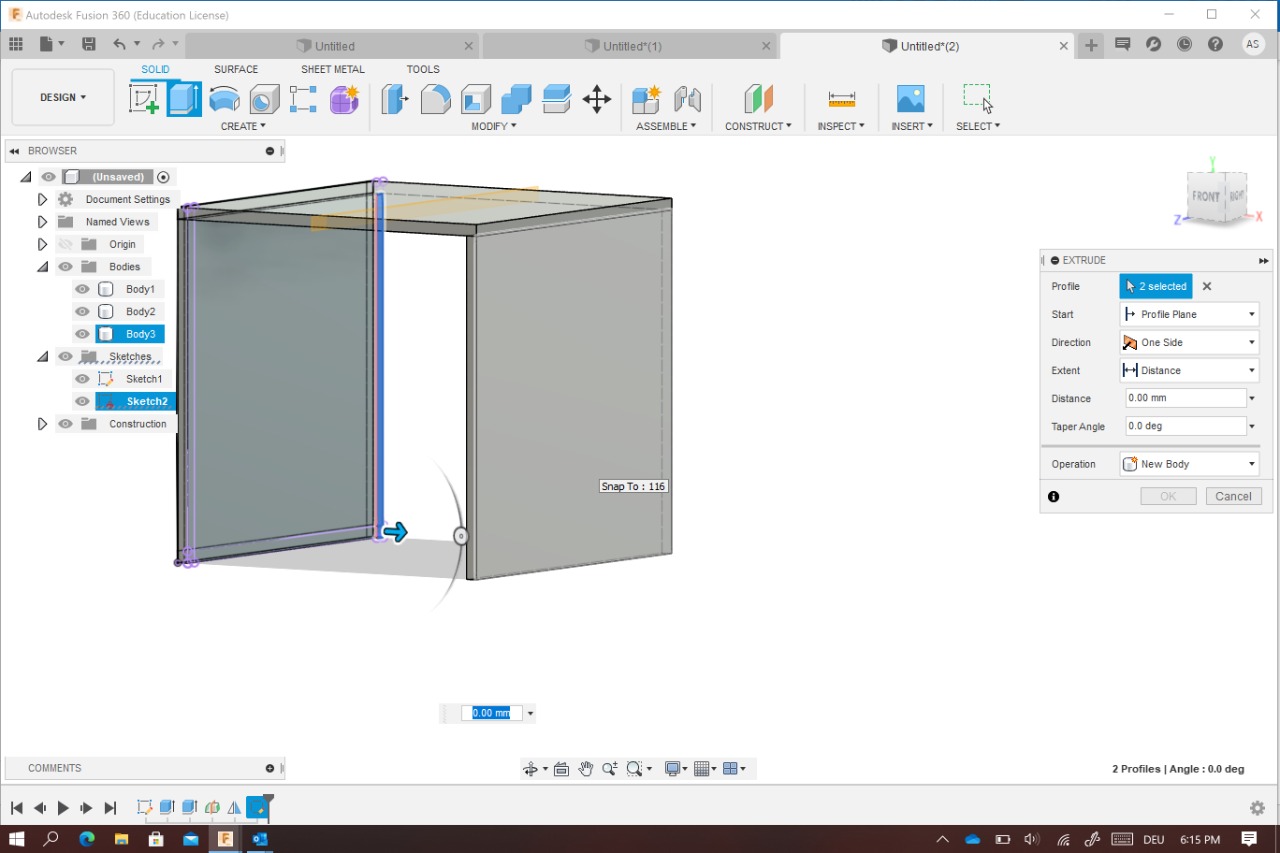Viewport: 1280px width, 853px height.
Task: Open the CREATE menu
Action: click(x=243, y=126)
